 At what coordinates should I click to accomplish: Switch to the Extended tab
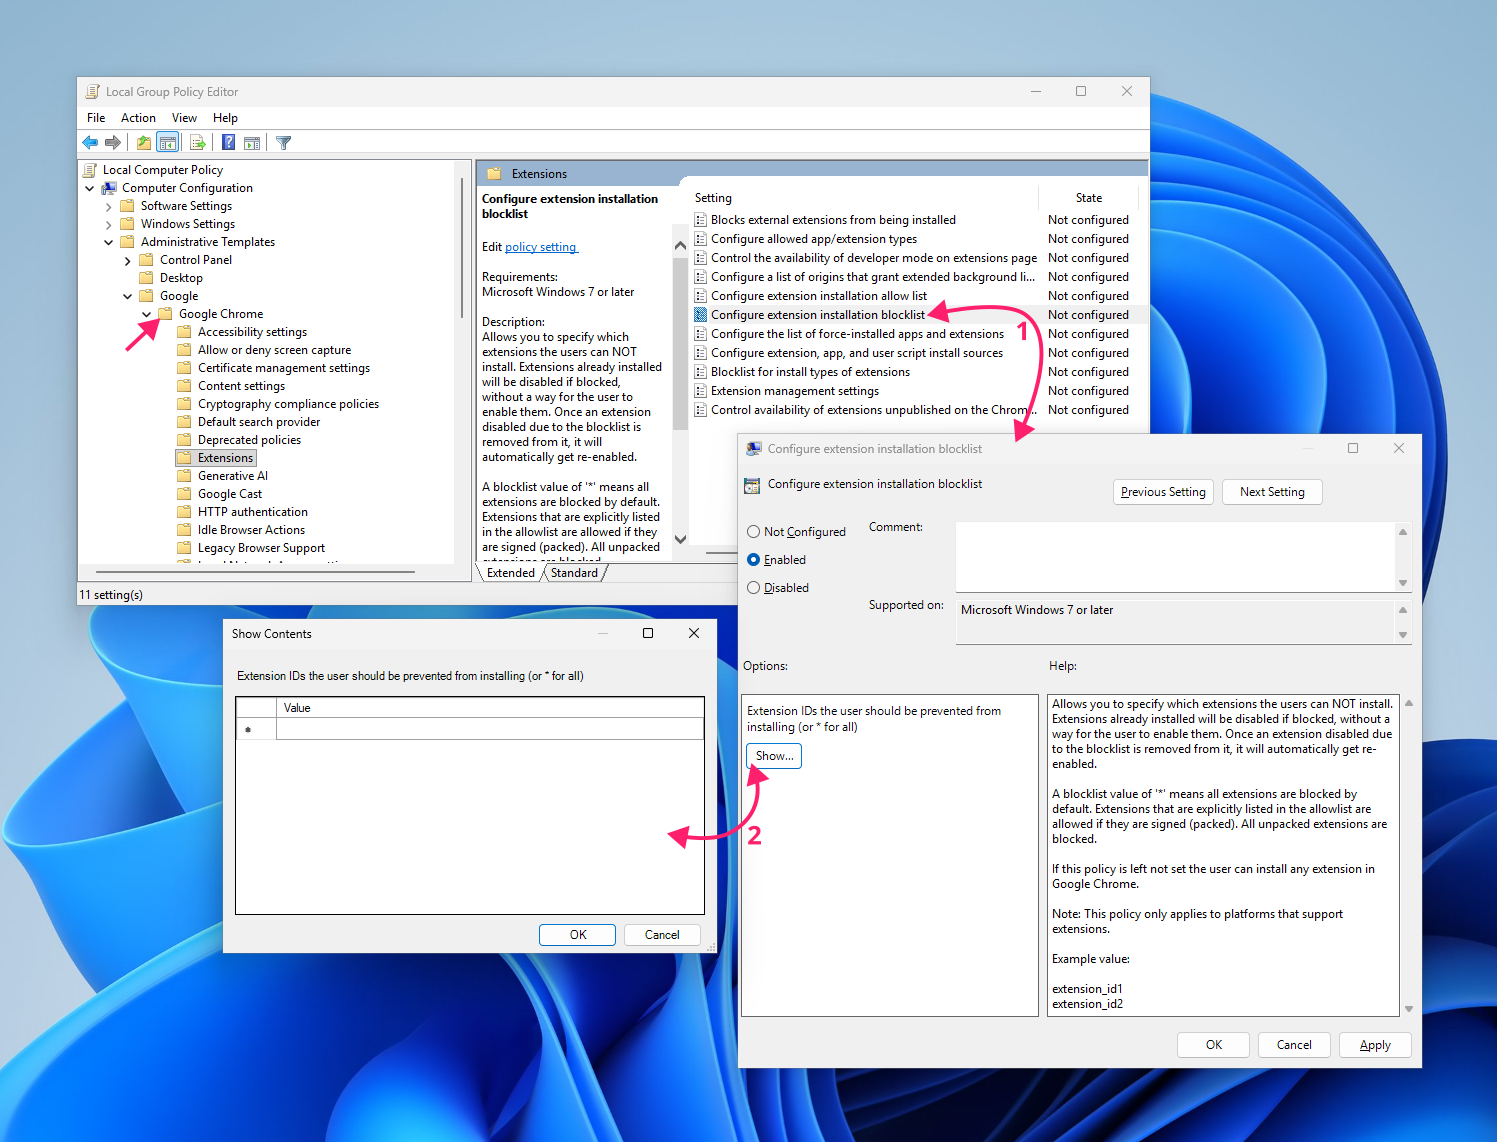pos(511,573)
